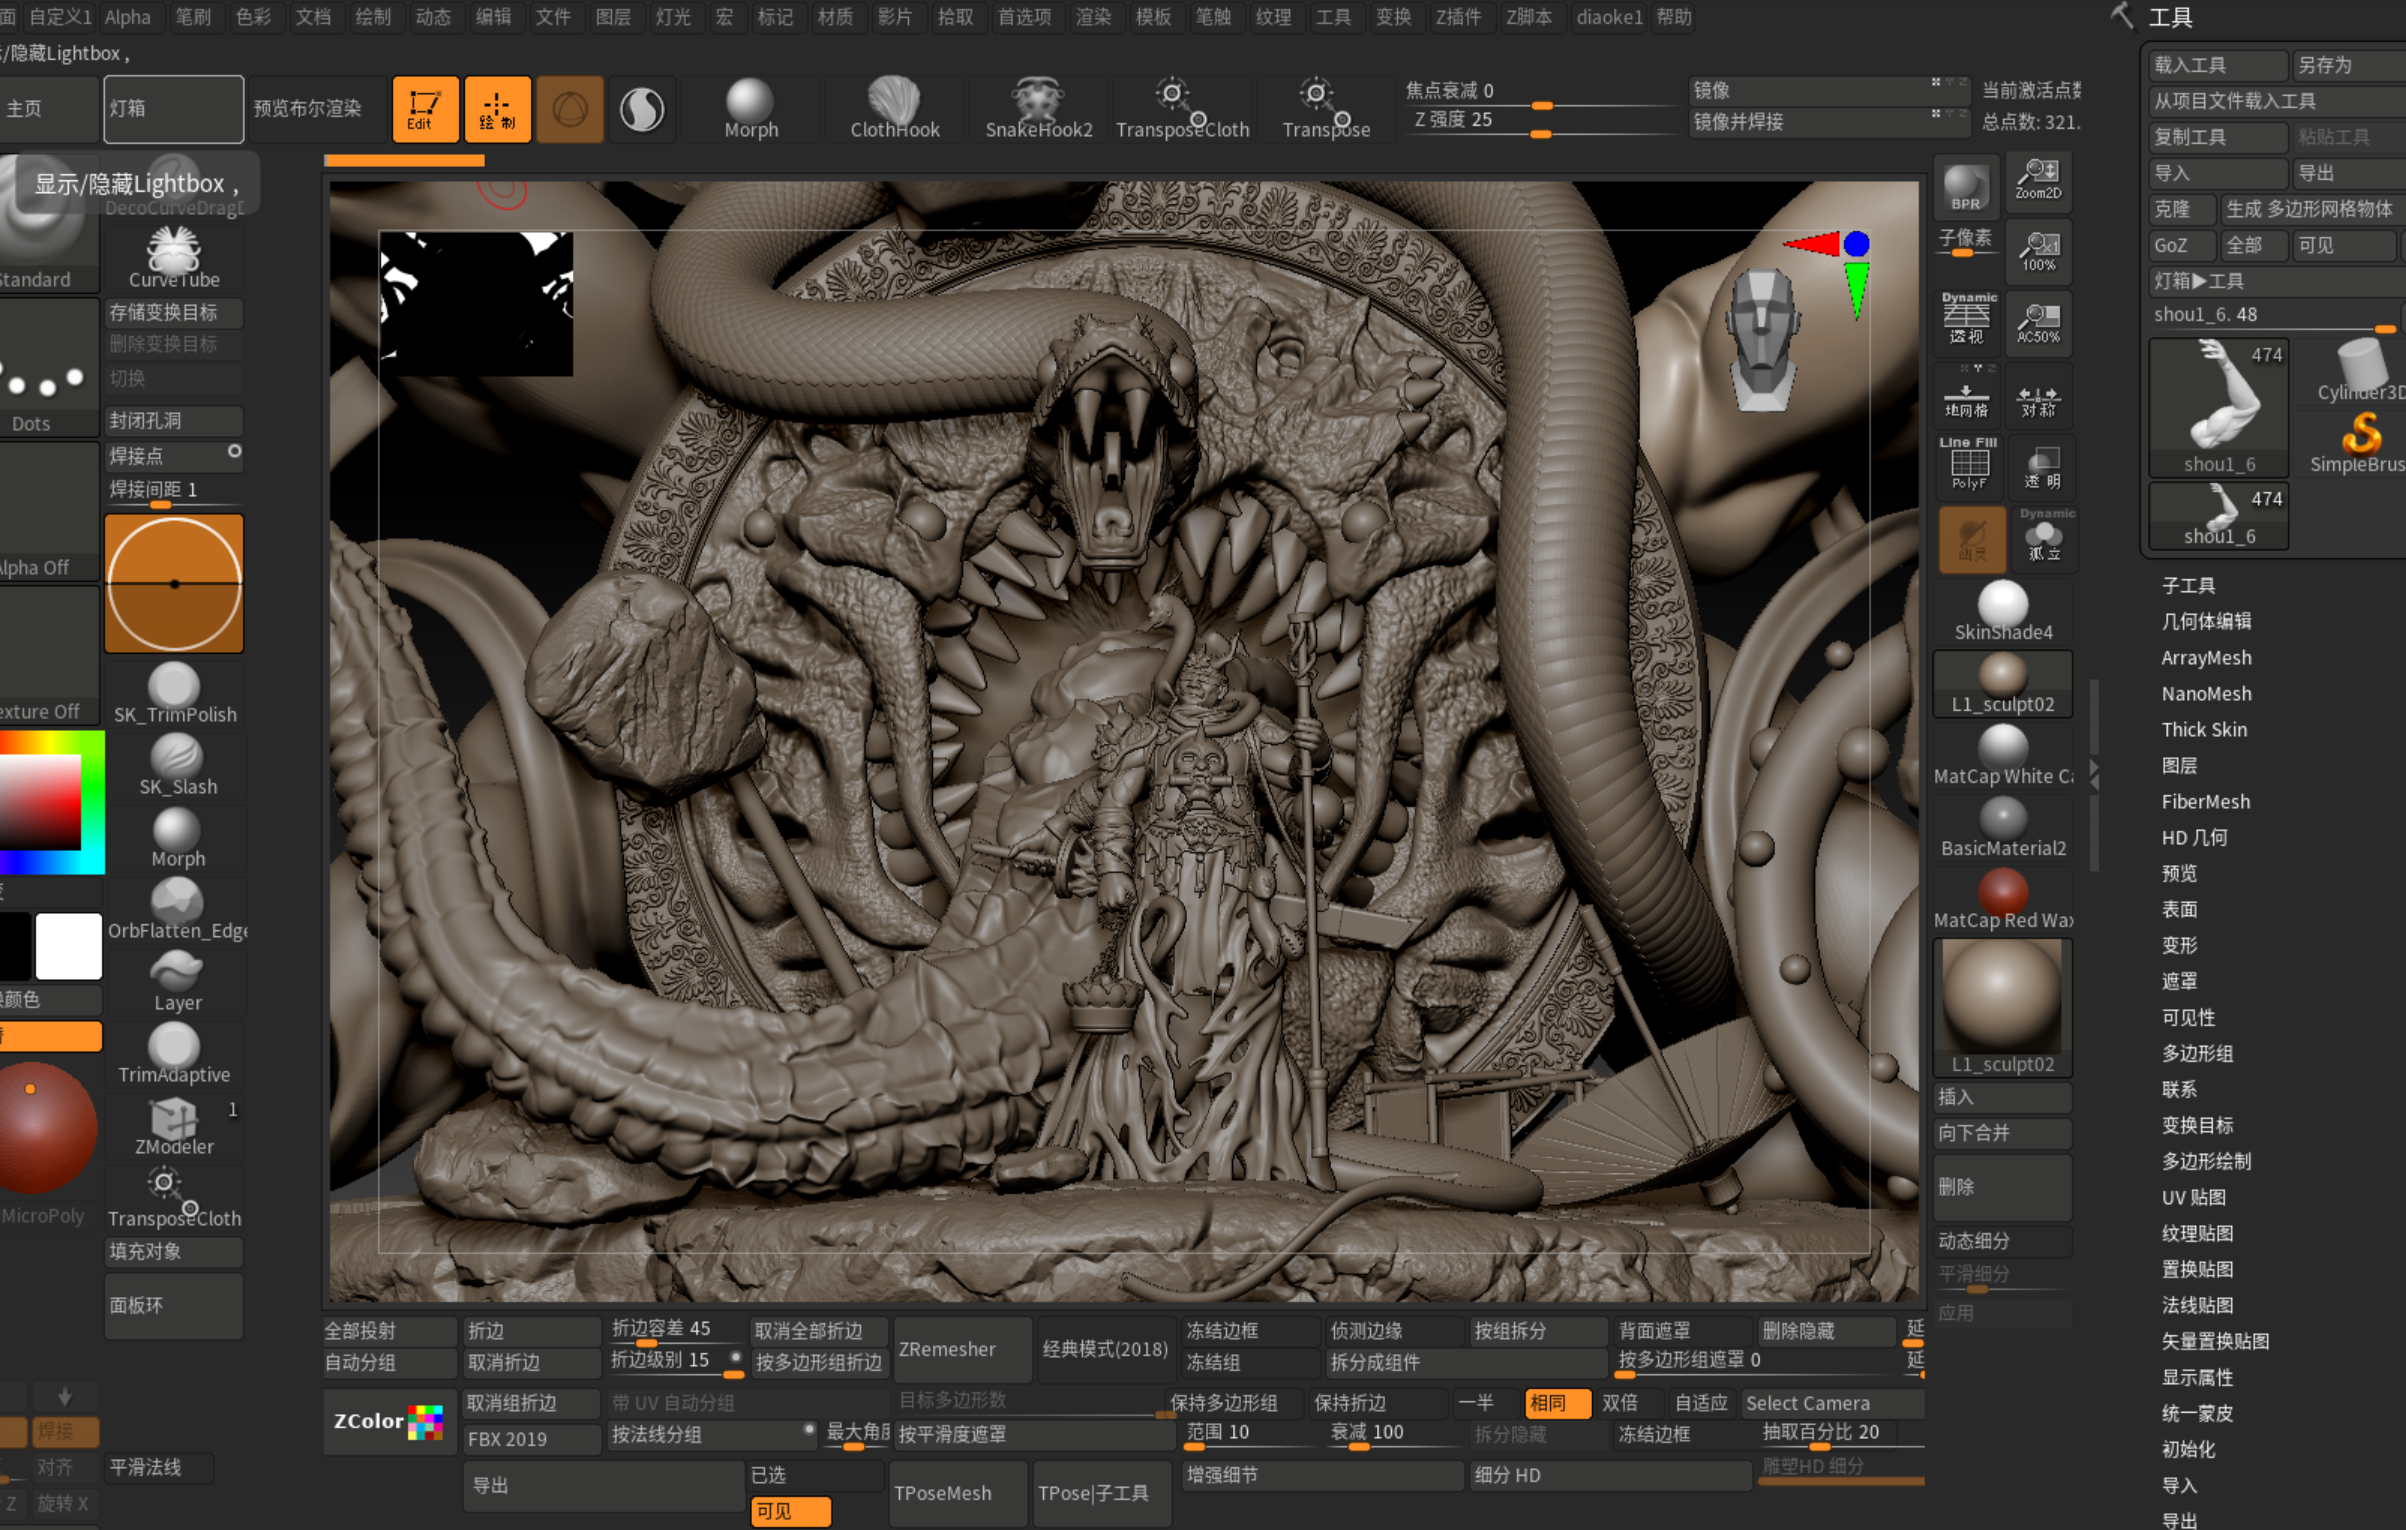This screenshot has height=1530, width=2406.
Task: Open the Z插件 menu
Action: tap(1458, 17)
